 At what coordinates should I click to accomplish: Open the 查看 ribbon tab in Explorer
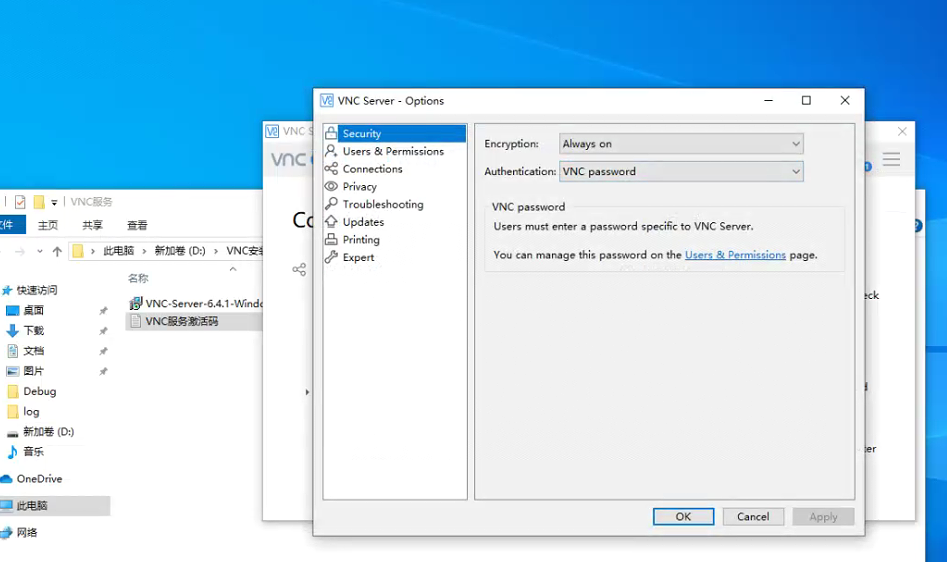coord(137,225)
